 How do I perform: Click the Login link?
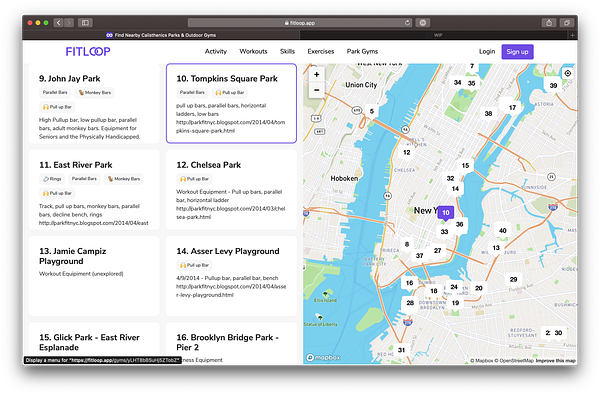click(x=487, y=51)
